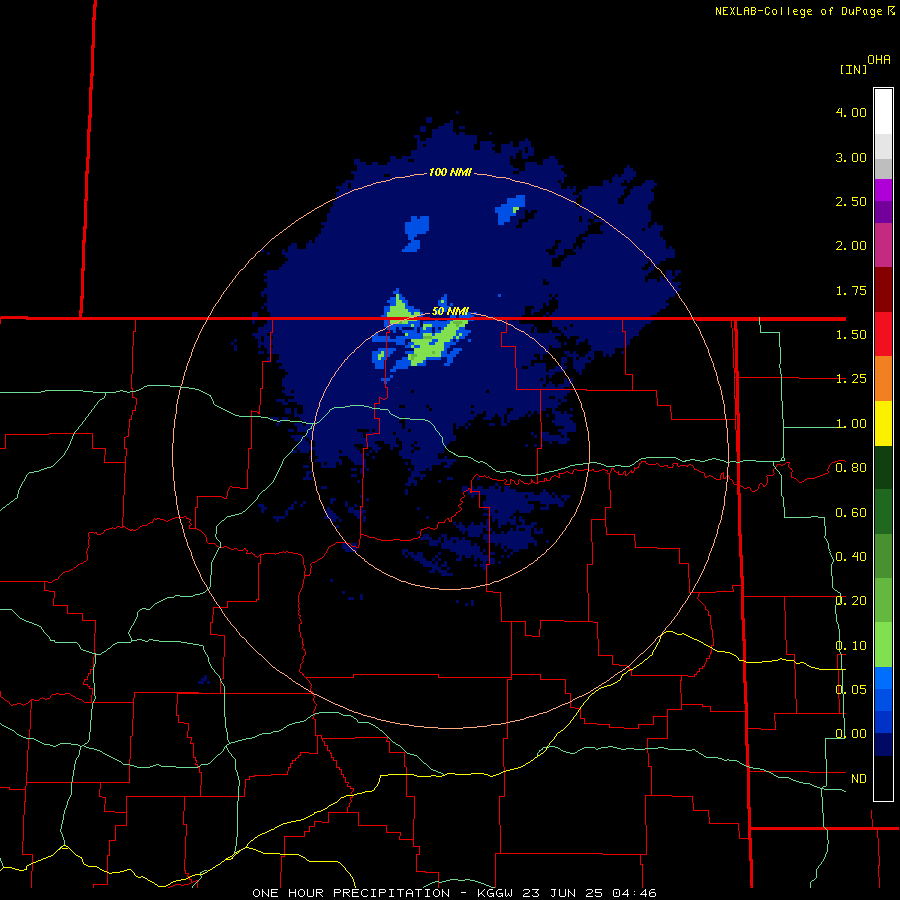Pick the light blue swatch beside 0.05
Screen dimensions: 900x900
883,678
